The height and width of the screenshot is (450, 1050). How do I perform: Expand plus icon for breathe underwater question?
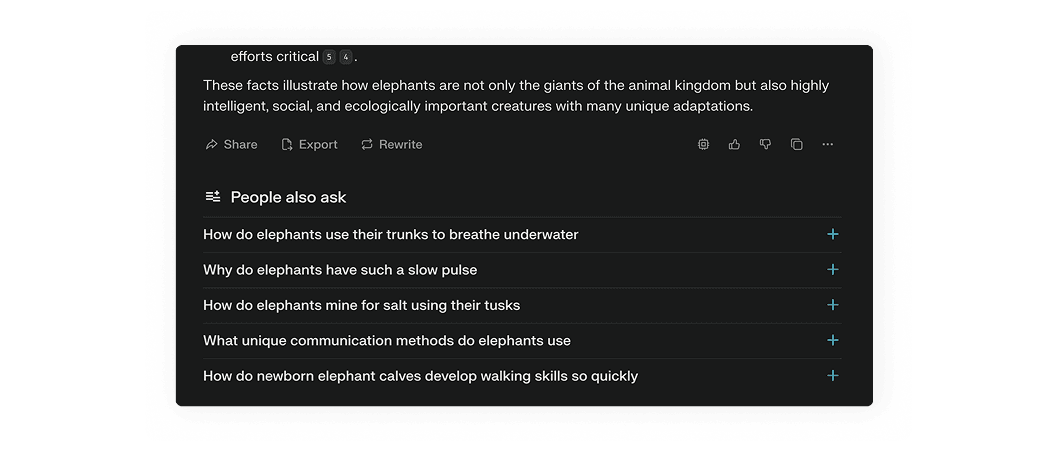(x=832, y=235)
